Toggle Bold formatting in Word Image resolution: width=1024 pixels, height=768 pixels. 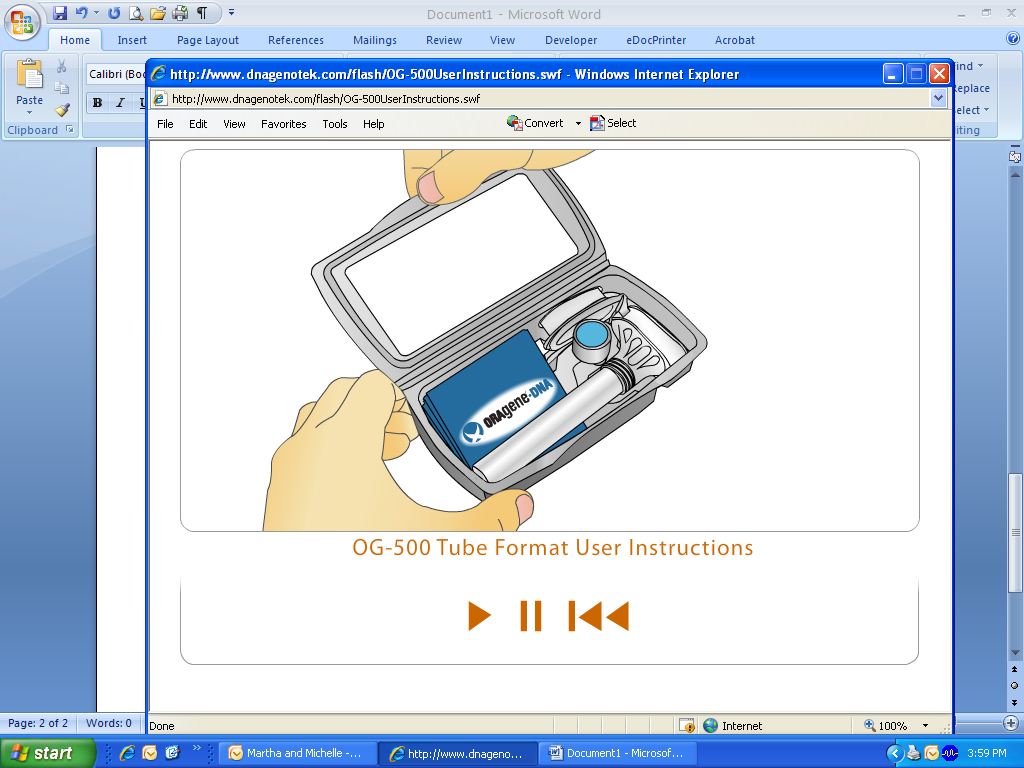point(97,103)
